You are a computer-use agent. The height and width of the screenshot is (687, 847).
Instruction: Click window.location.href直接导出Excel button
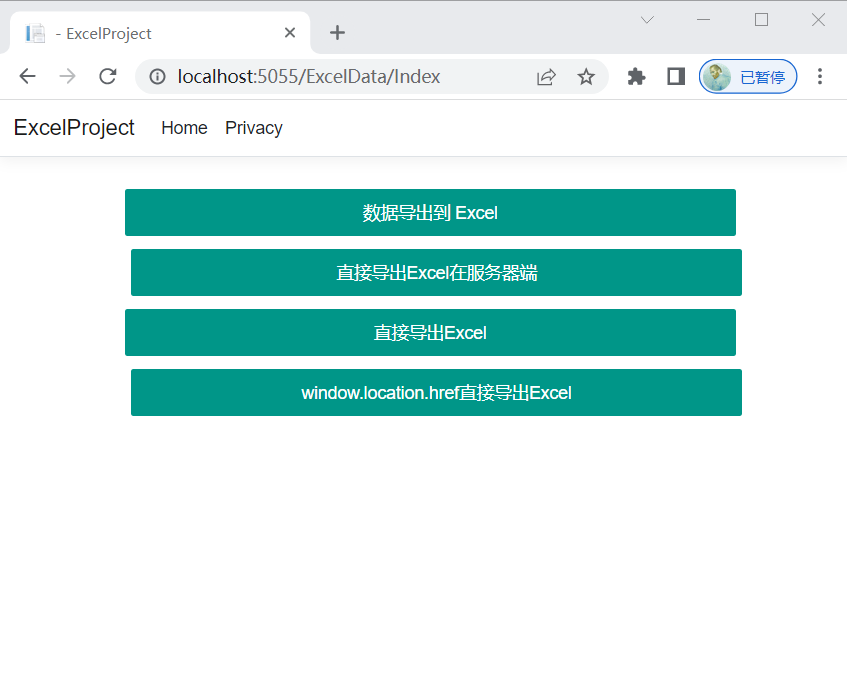pyautogui.click(x=436, y=392)
